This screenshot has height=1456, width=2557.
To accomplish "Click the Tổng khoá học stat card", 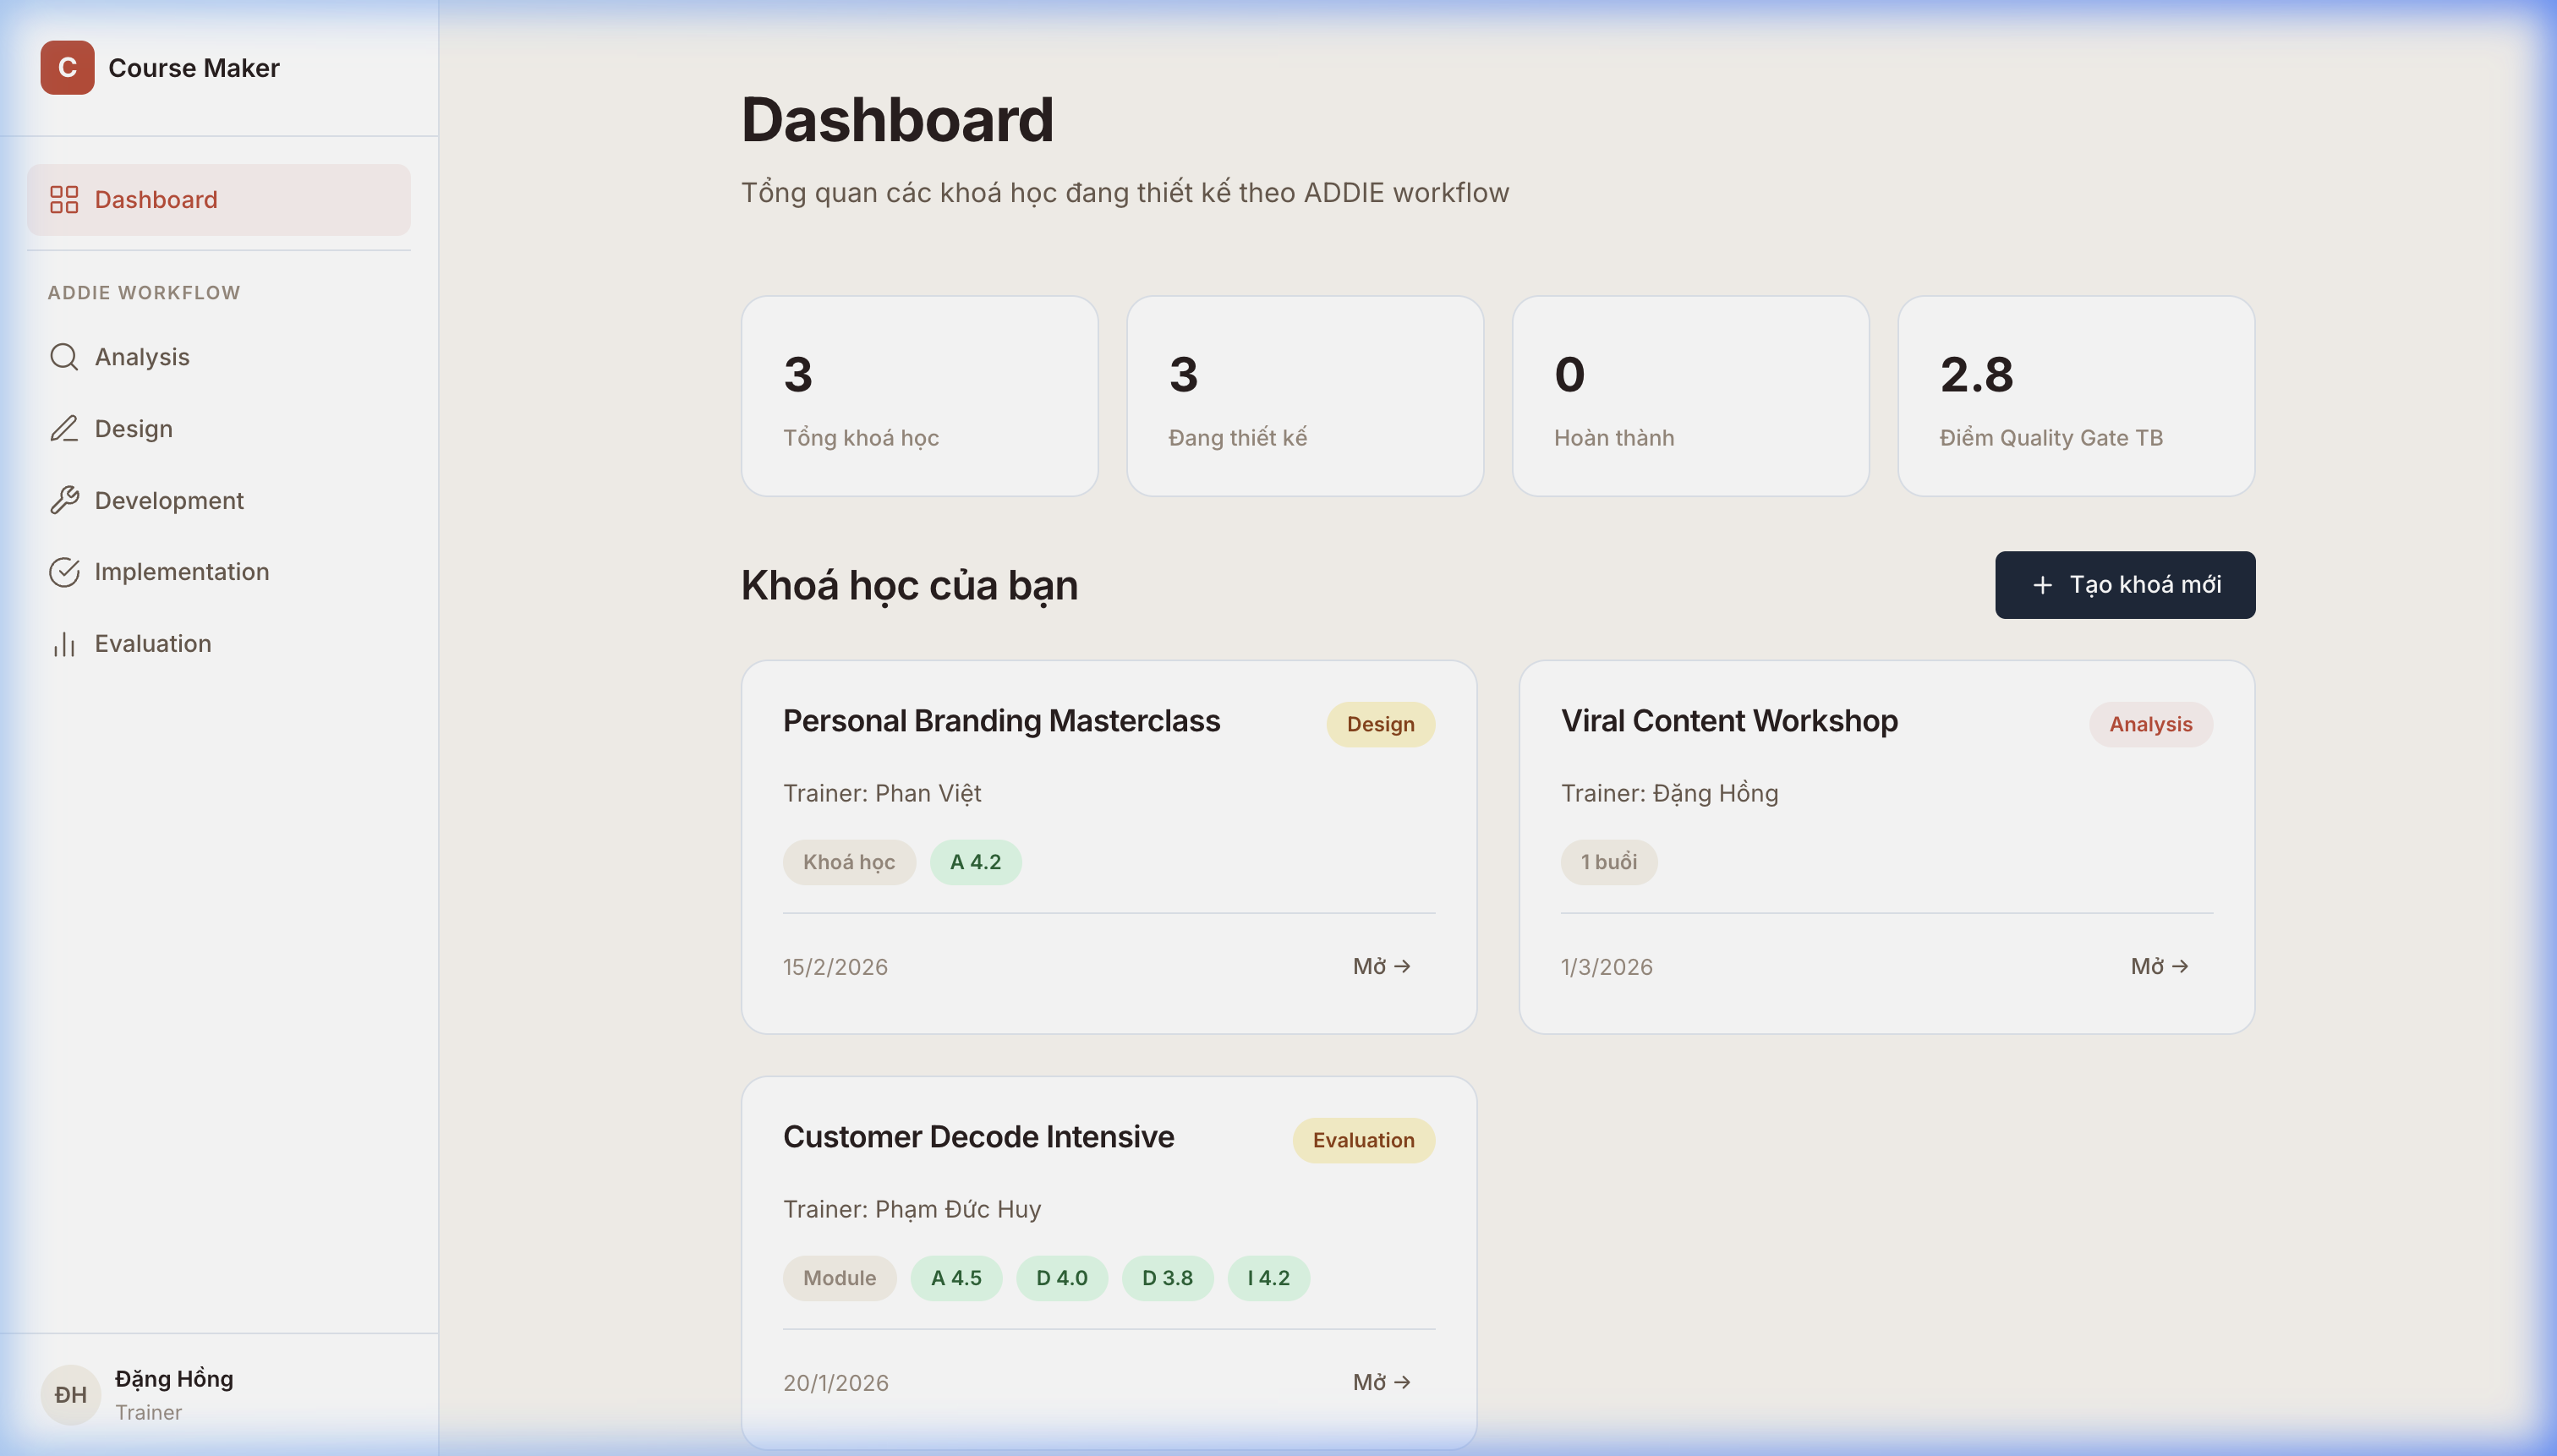I will pyautogui.click(x=919, y=396).
